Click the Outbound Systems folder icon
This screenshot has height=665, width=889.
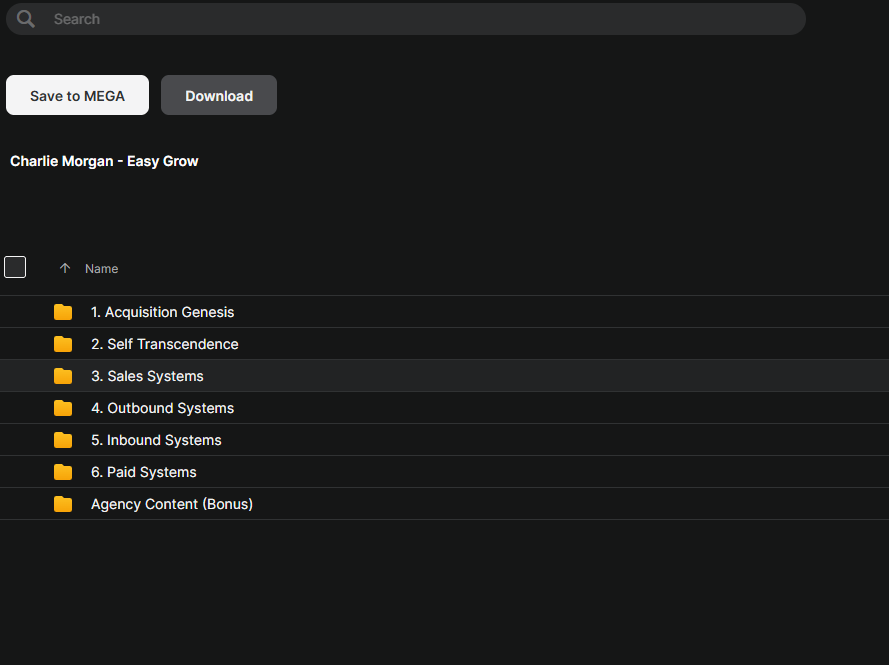(x=63, y=408)
